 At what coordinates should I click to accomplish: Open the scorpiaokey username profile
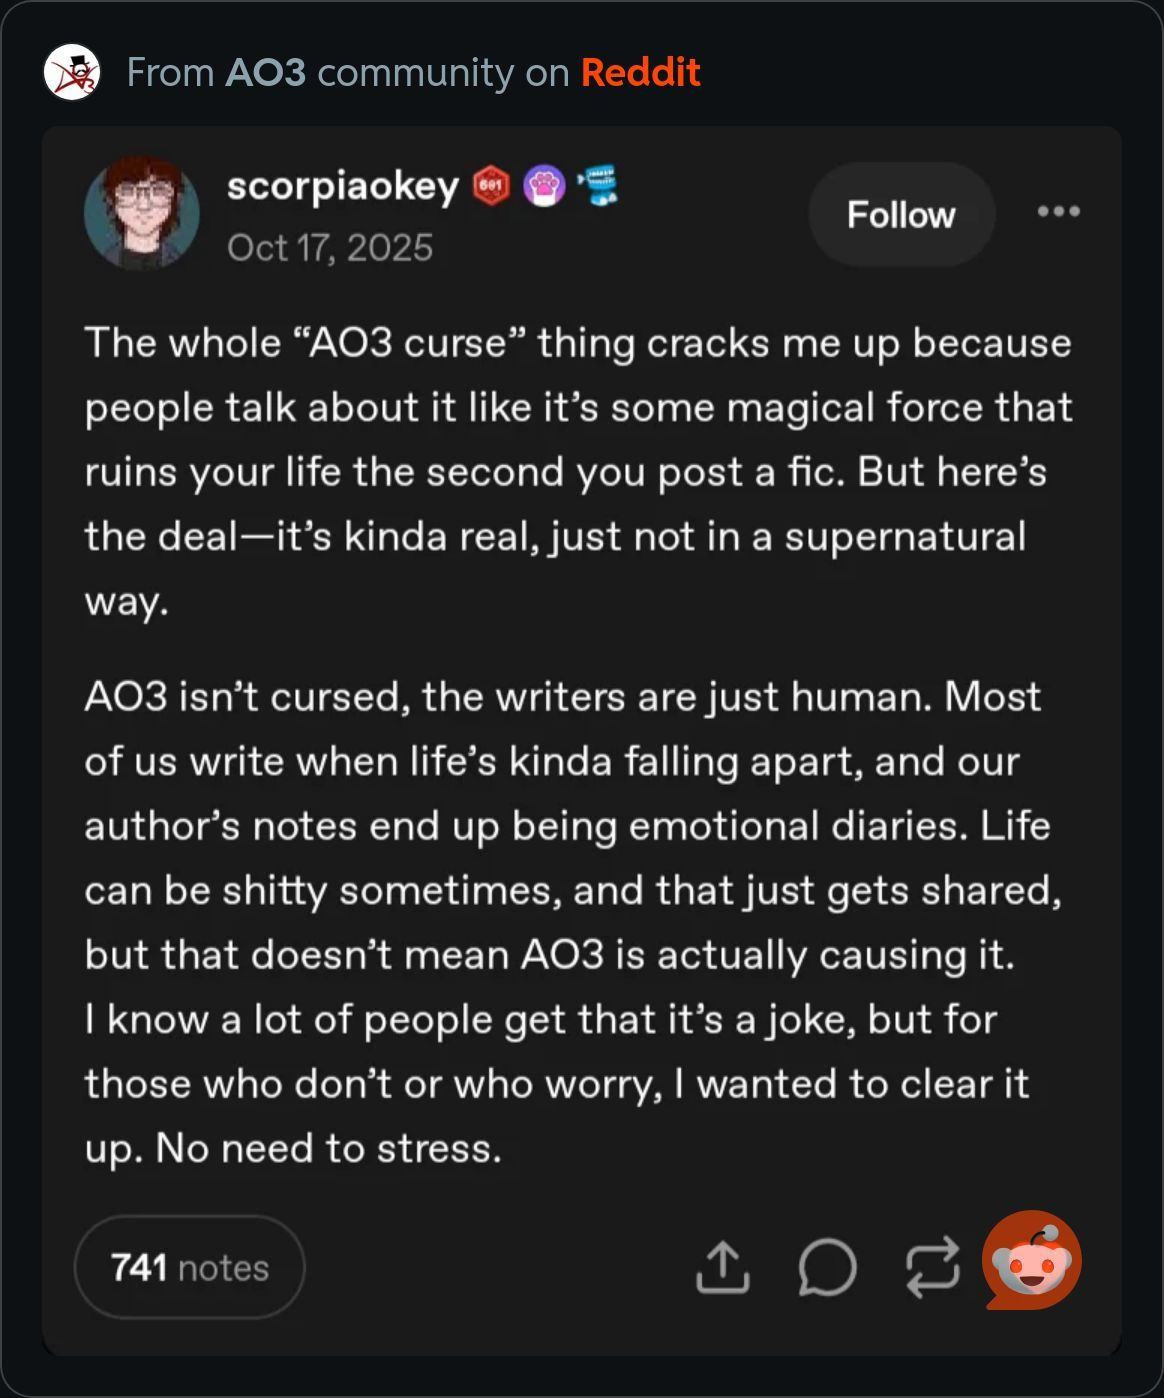(x=342, y=186)
